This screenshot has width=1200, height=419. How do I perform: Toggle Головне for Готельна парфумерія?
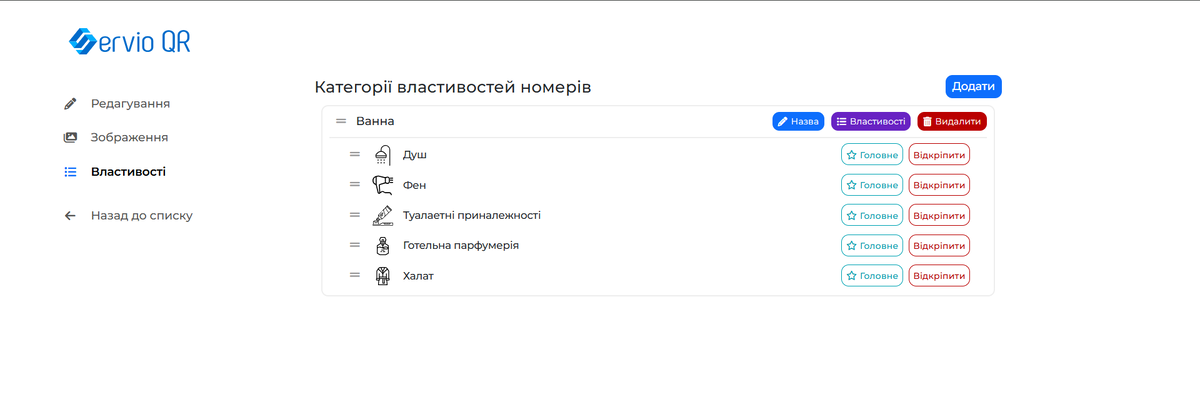pyautogui.click(x=871, y=245)
